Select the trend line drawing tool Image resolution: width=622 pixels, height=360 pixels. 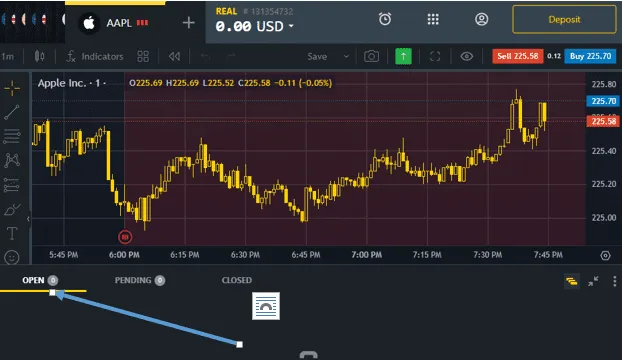[x=12, y=112]
